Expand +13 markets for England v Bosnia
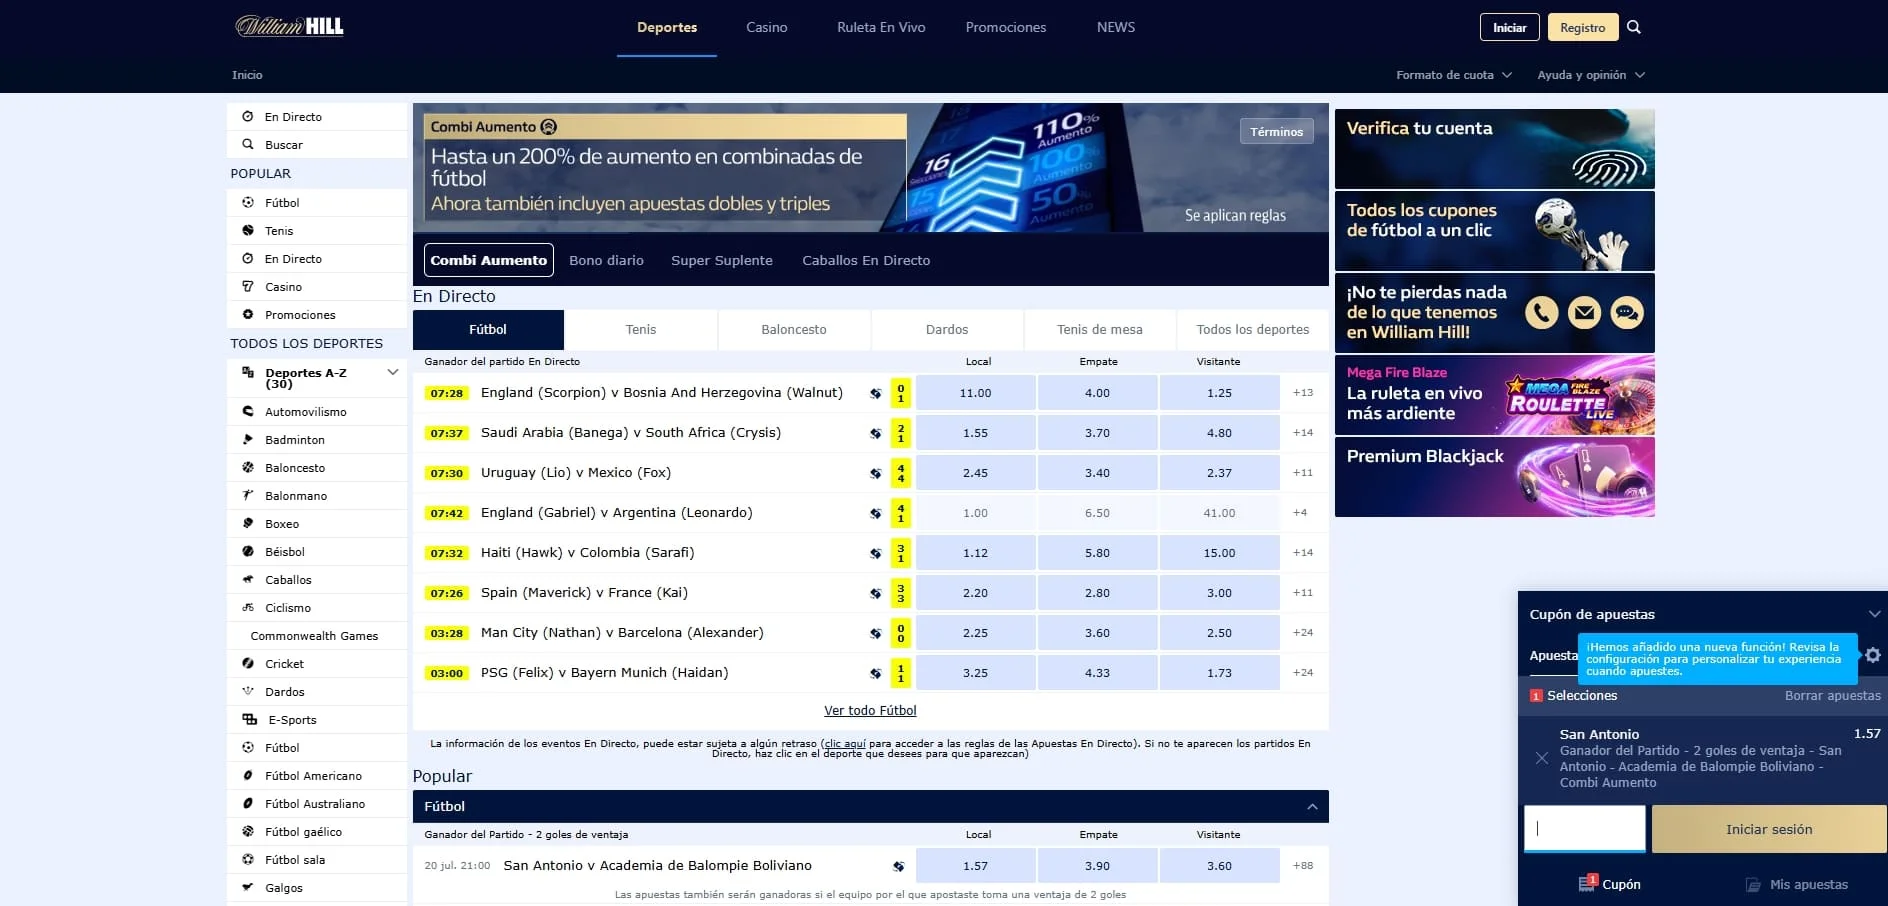Viewport: 1888px width, 906px height. [1303, 393]
